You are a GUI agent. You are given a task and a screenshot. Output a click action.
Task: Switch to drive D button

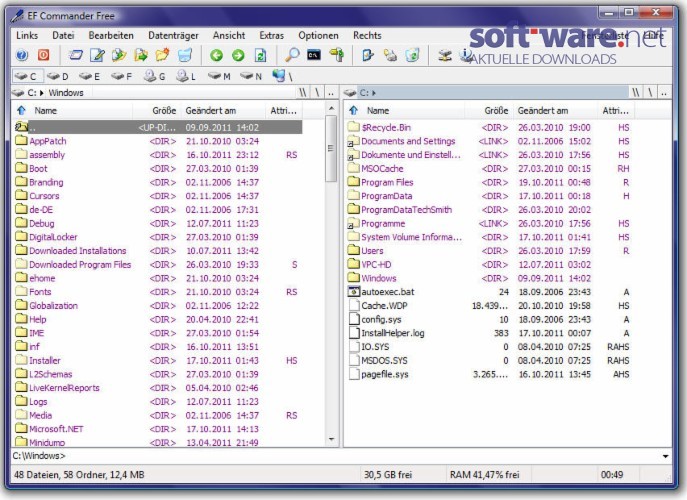pyautogui.click(x=58, y=77)
